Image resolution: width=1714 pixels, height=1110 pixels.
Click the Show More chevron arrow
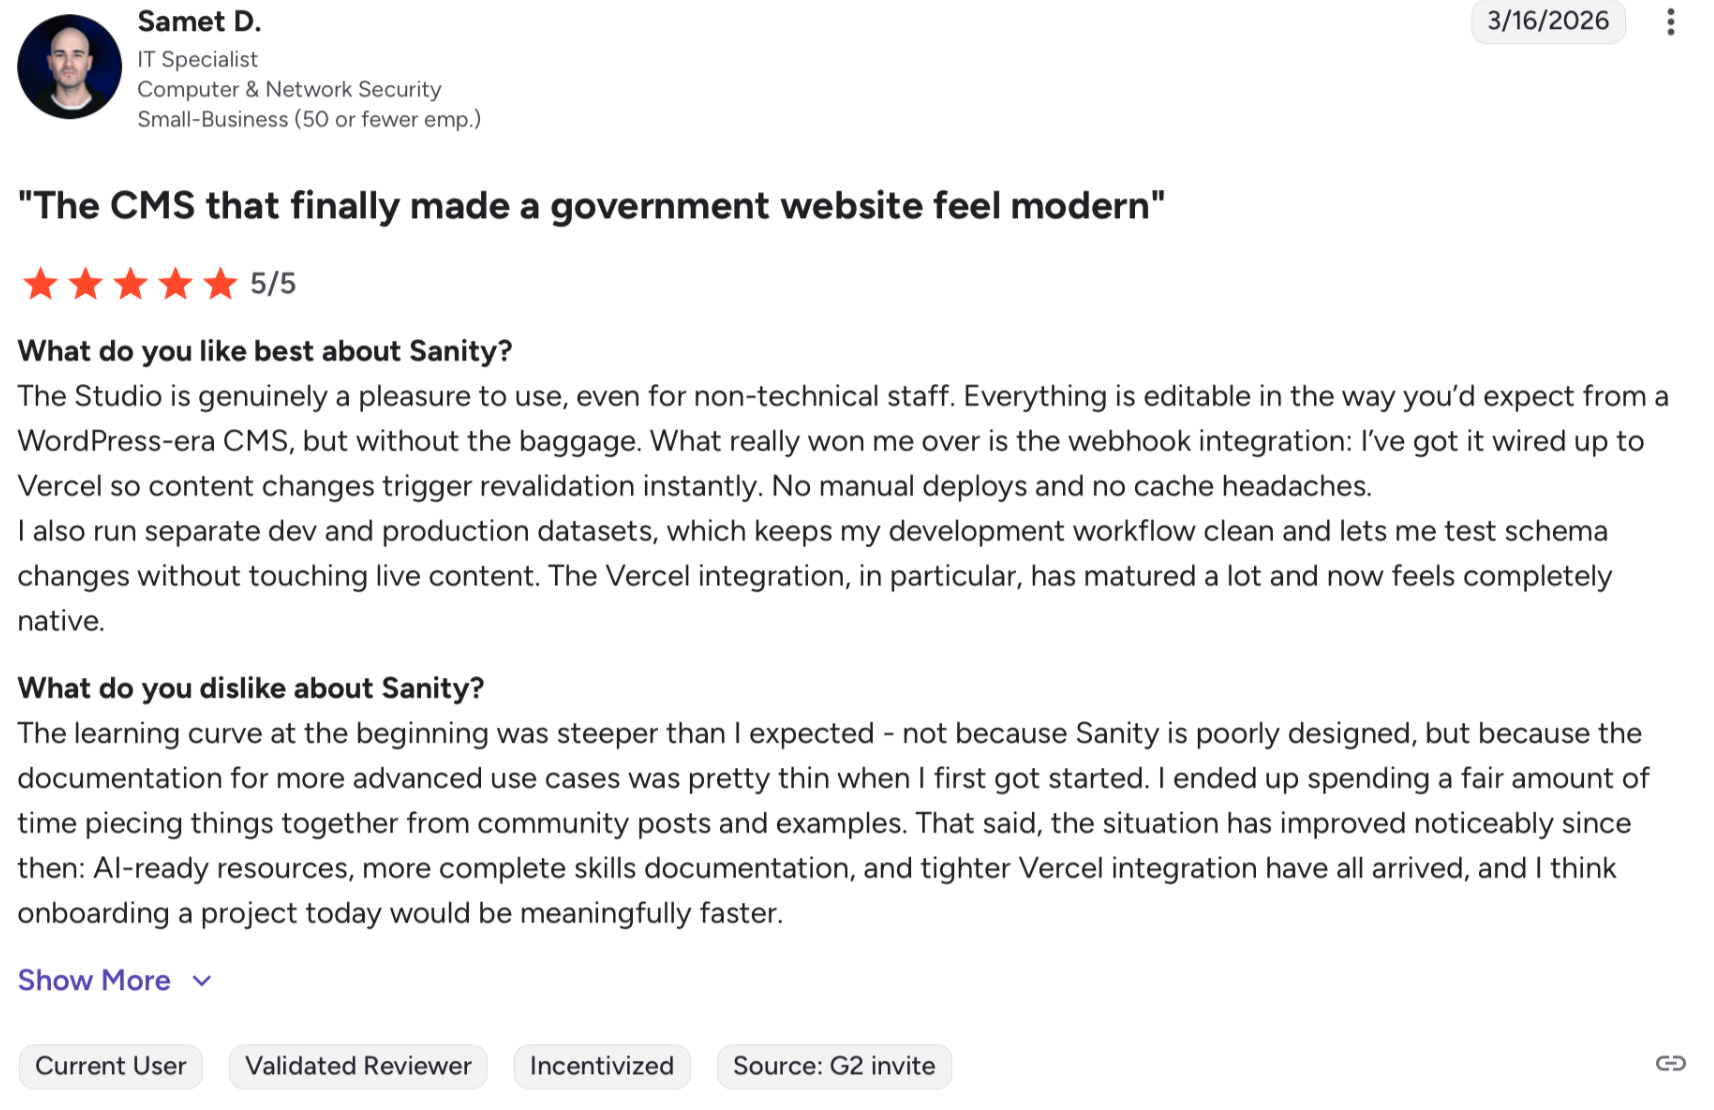(202, 981)
